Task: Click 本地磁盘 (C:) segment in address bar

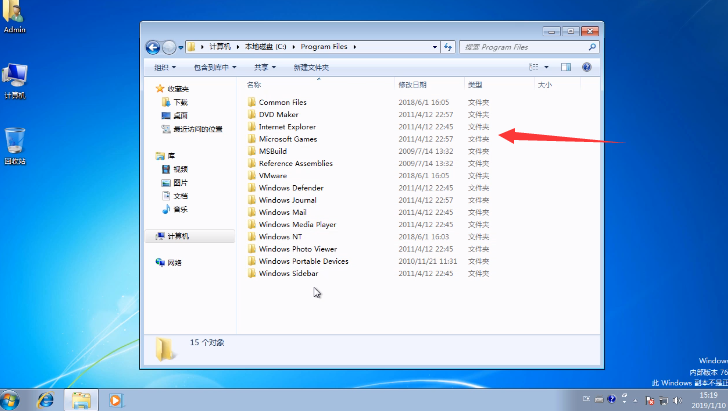Action: click(x=266, y=47)
